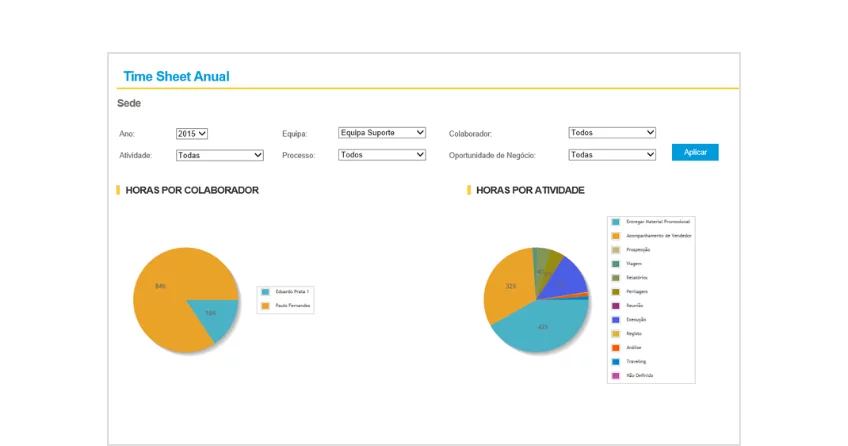Open the Oportunidade de Negócio dropdown
This screenshot has width=848, height=446.
pyautogui.click(x=612, y=155)
